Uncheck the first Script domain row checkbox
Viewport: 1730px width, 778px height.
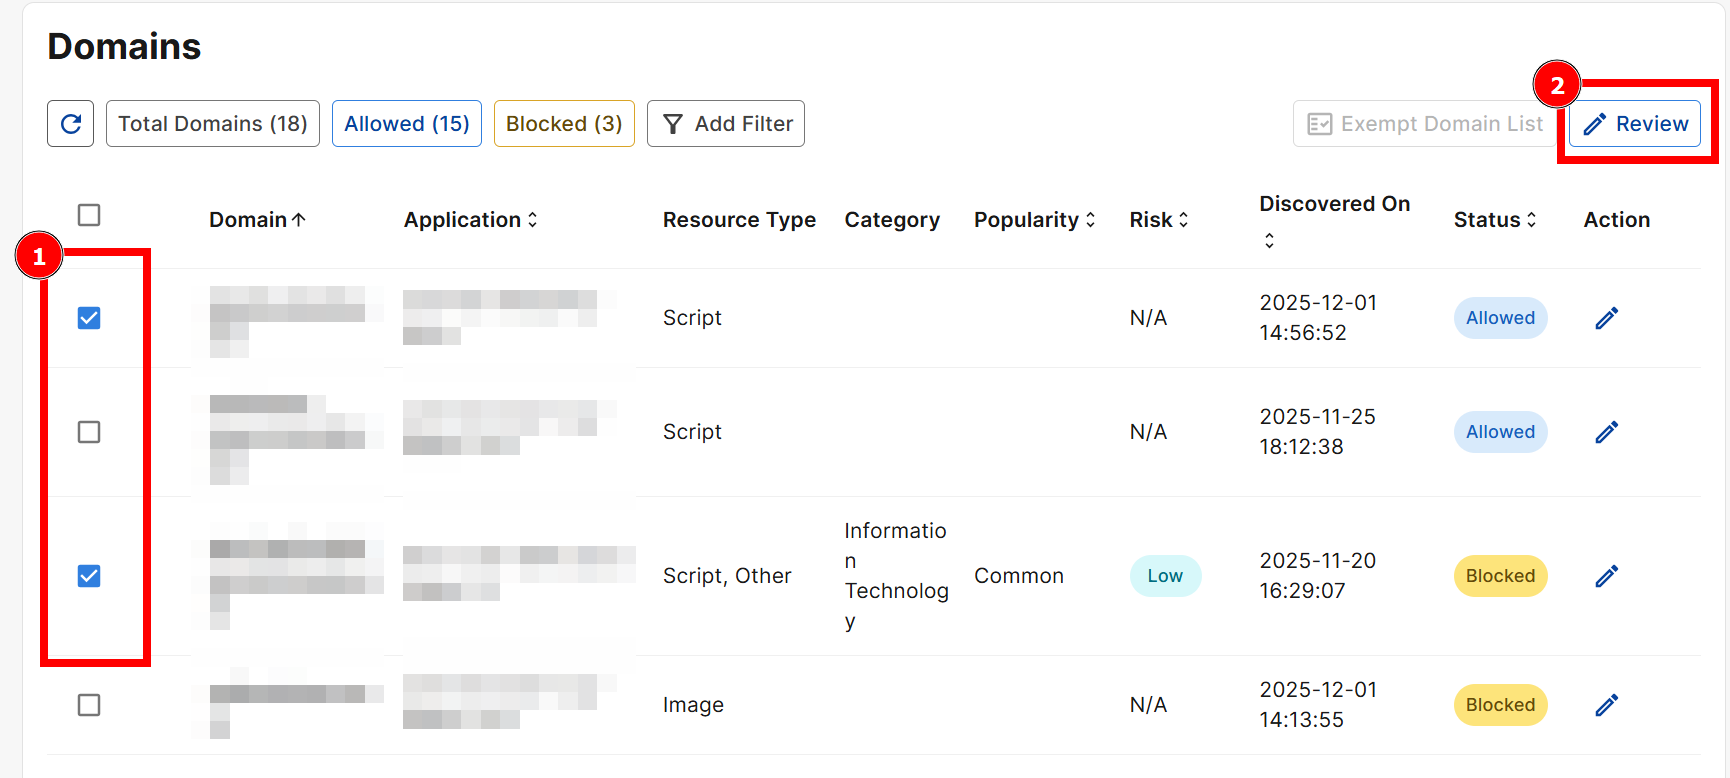(89, 318)
